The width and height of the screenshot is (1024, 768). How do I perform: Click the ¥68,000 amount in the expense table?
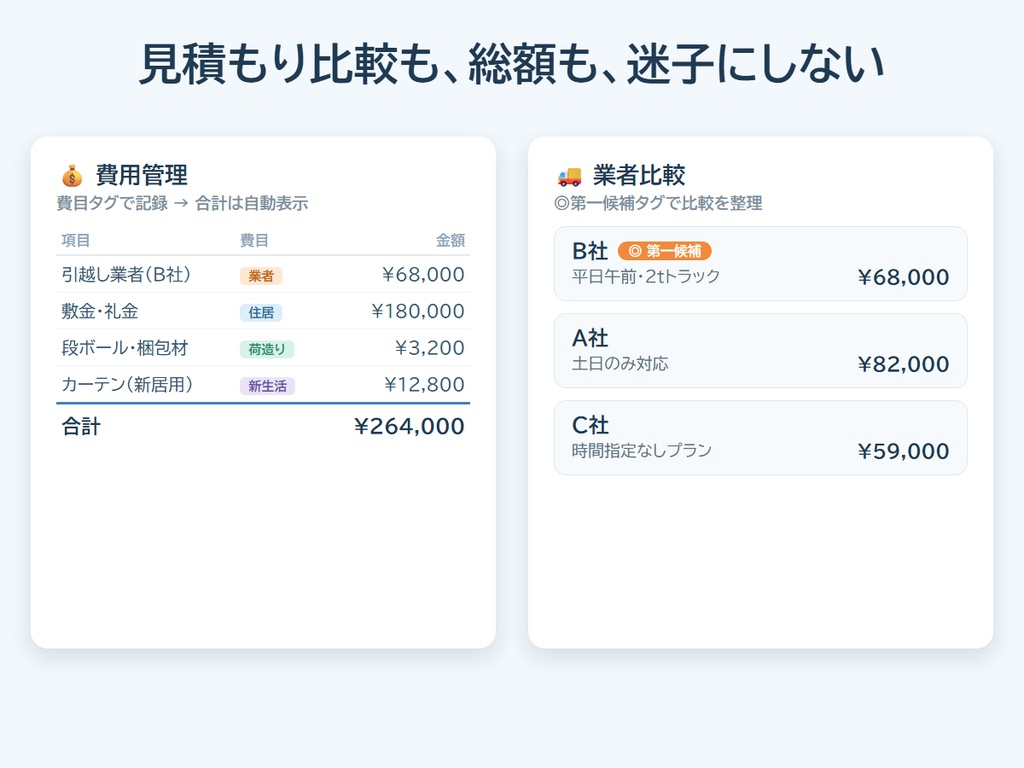pyautogui.click(x=423, y=274)
